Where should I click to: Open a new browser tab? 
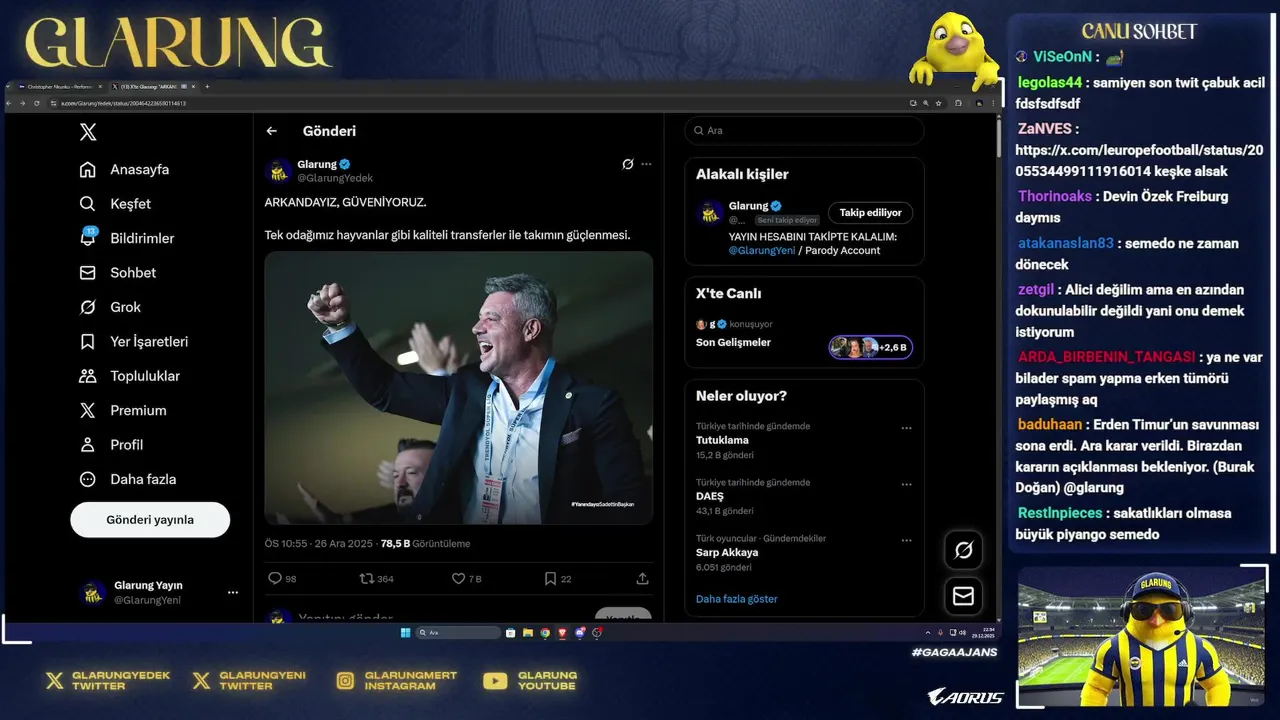tap(207, 87)
